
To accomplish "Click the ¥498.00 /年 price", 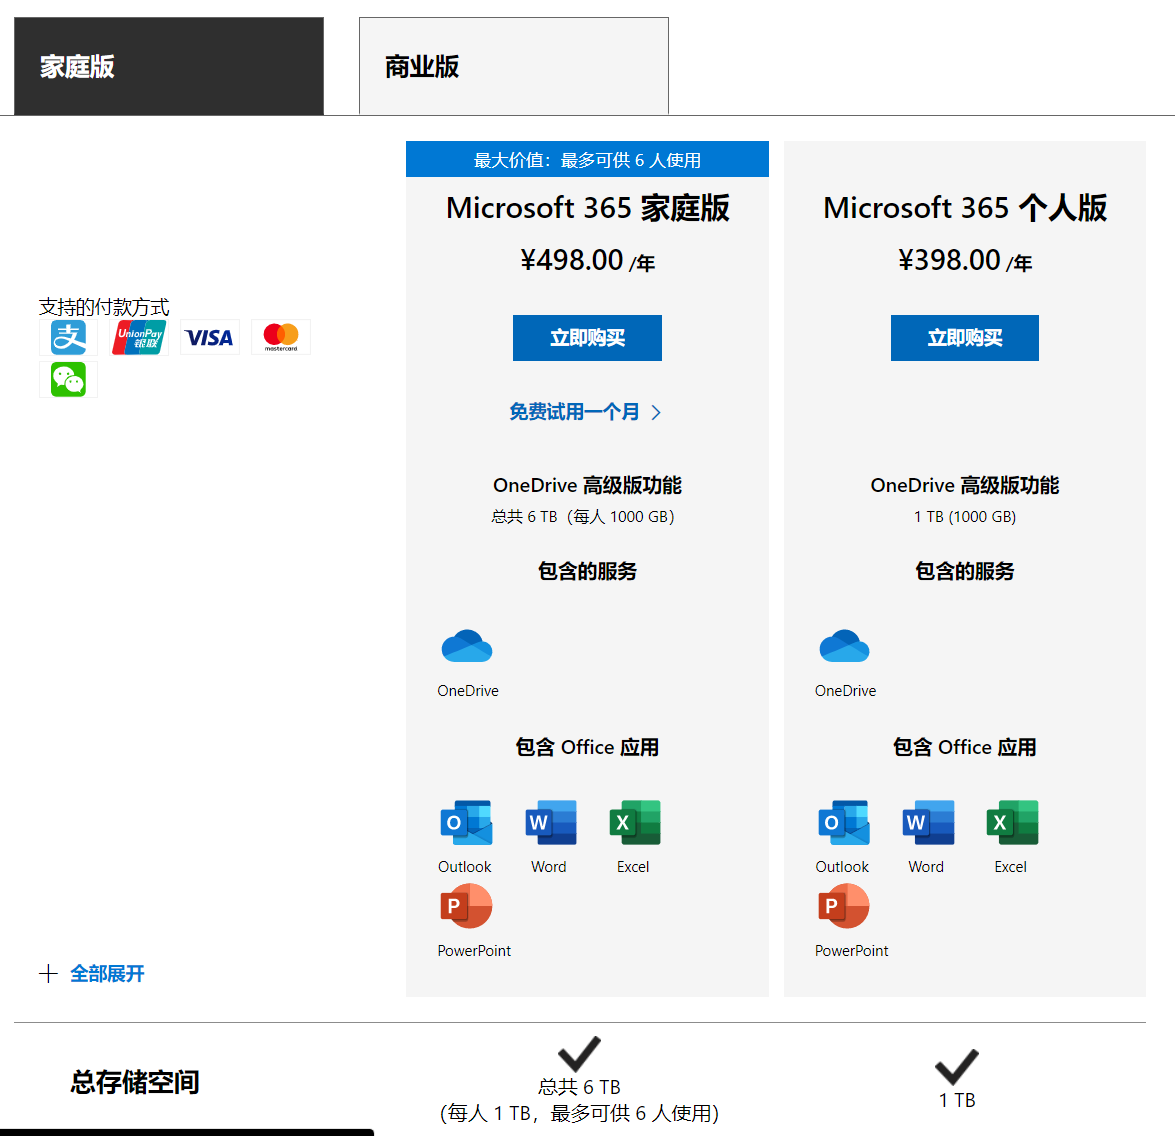I will pos(588,261).
